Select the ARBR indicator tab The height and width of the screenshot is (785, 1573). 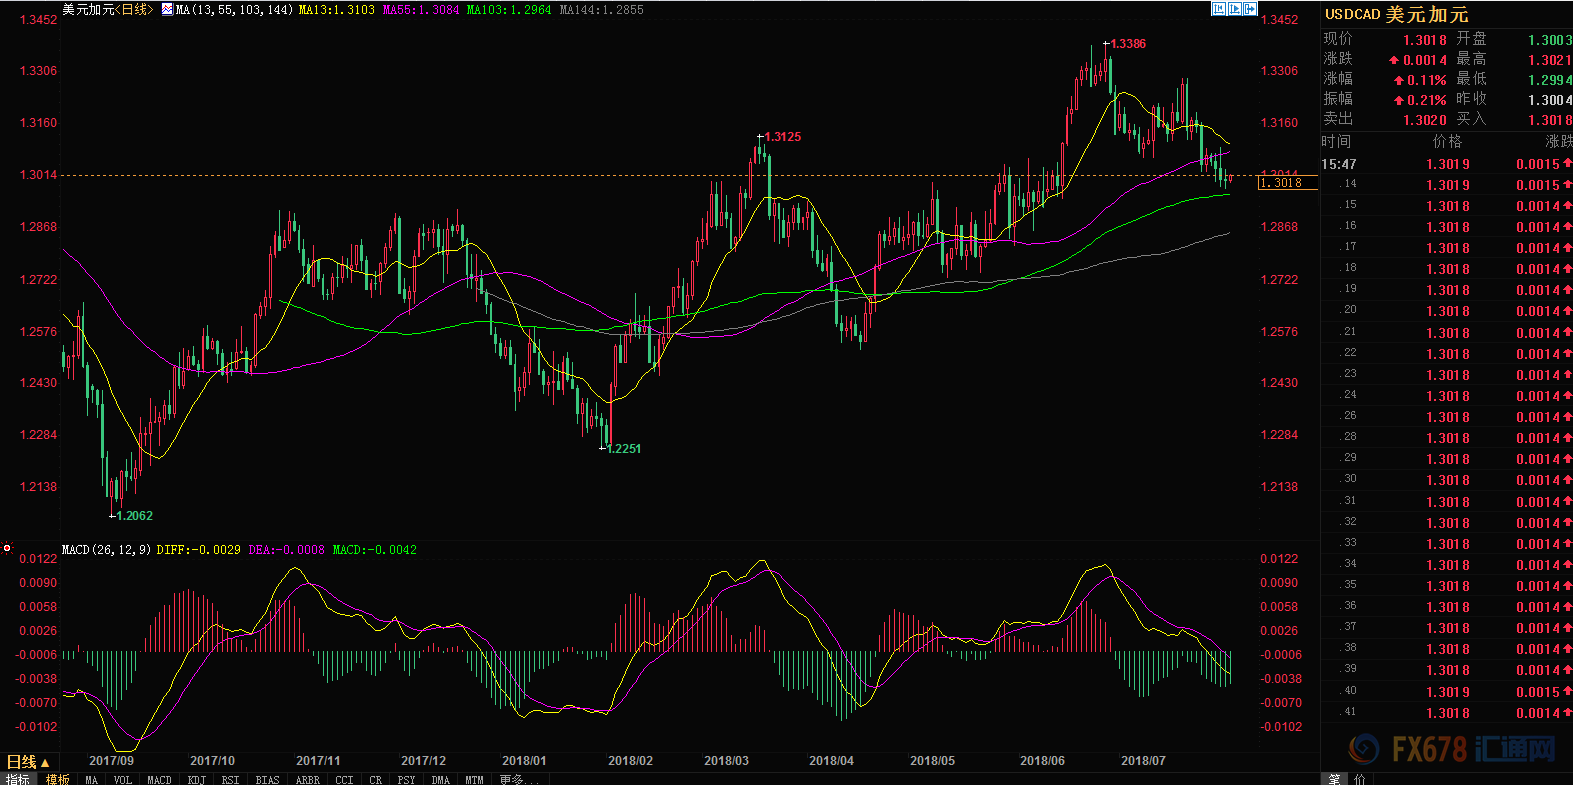pyautogui.click(x=307, y=779)
